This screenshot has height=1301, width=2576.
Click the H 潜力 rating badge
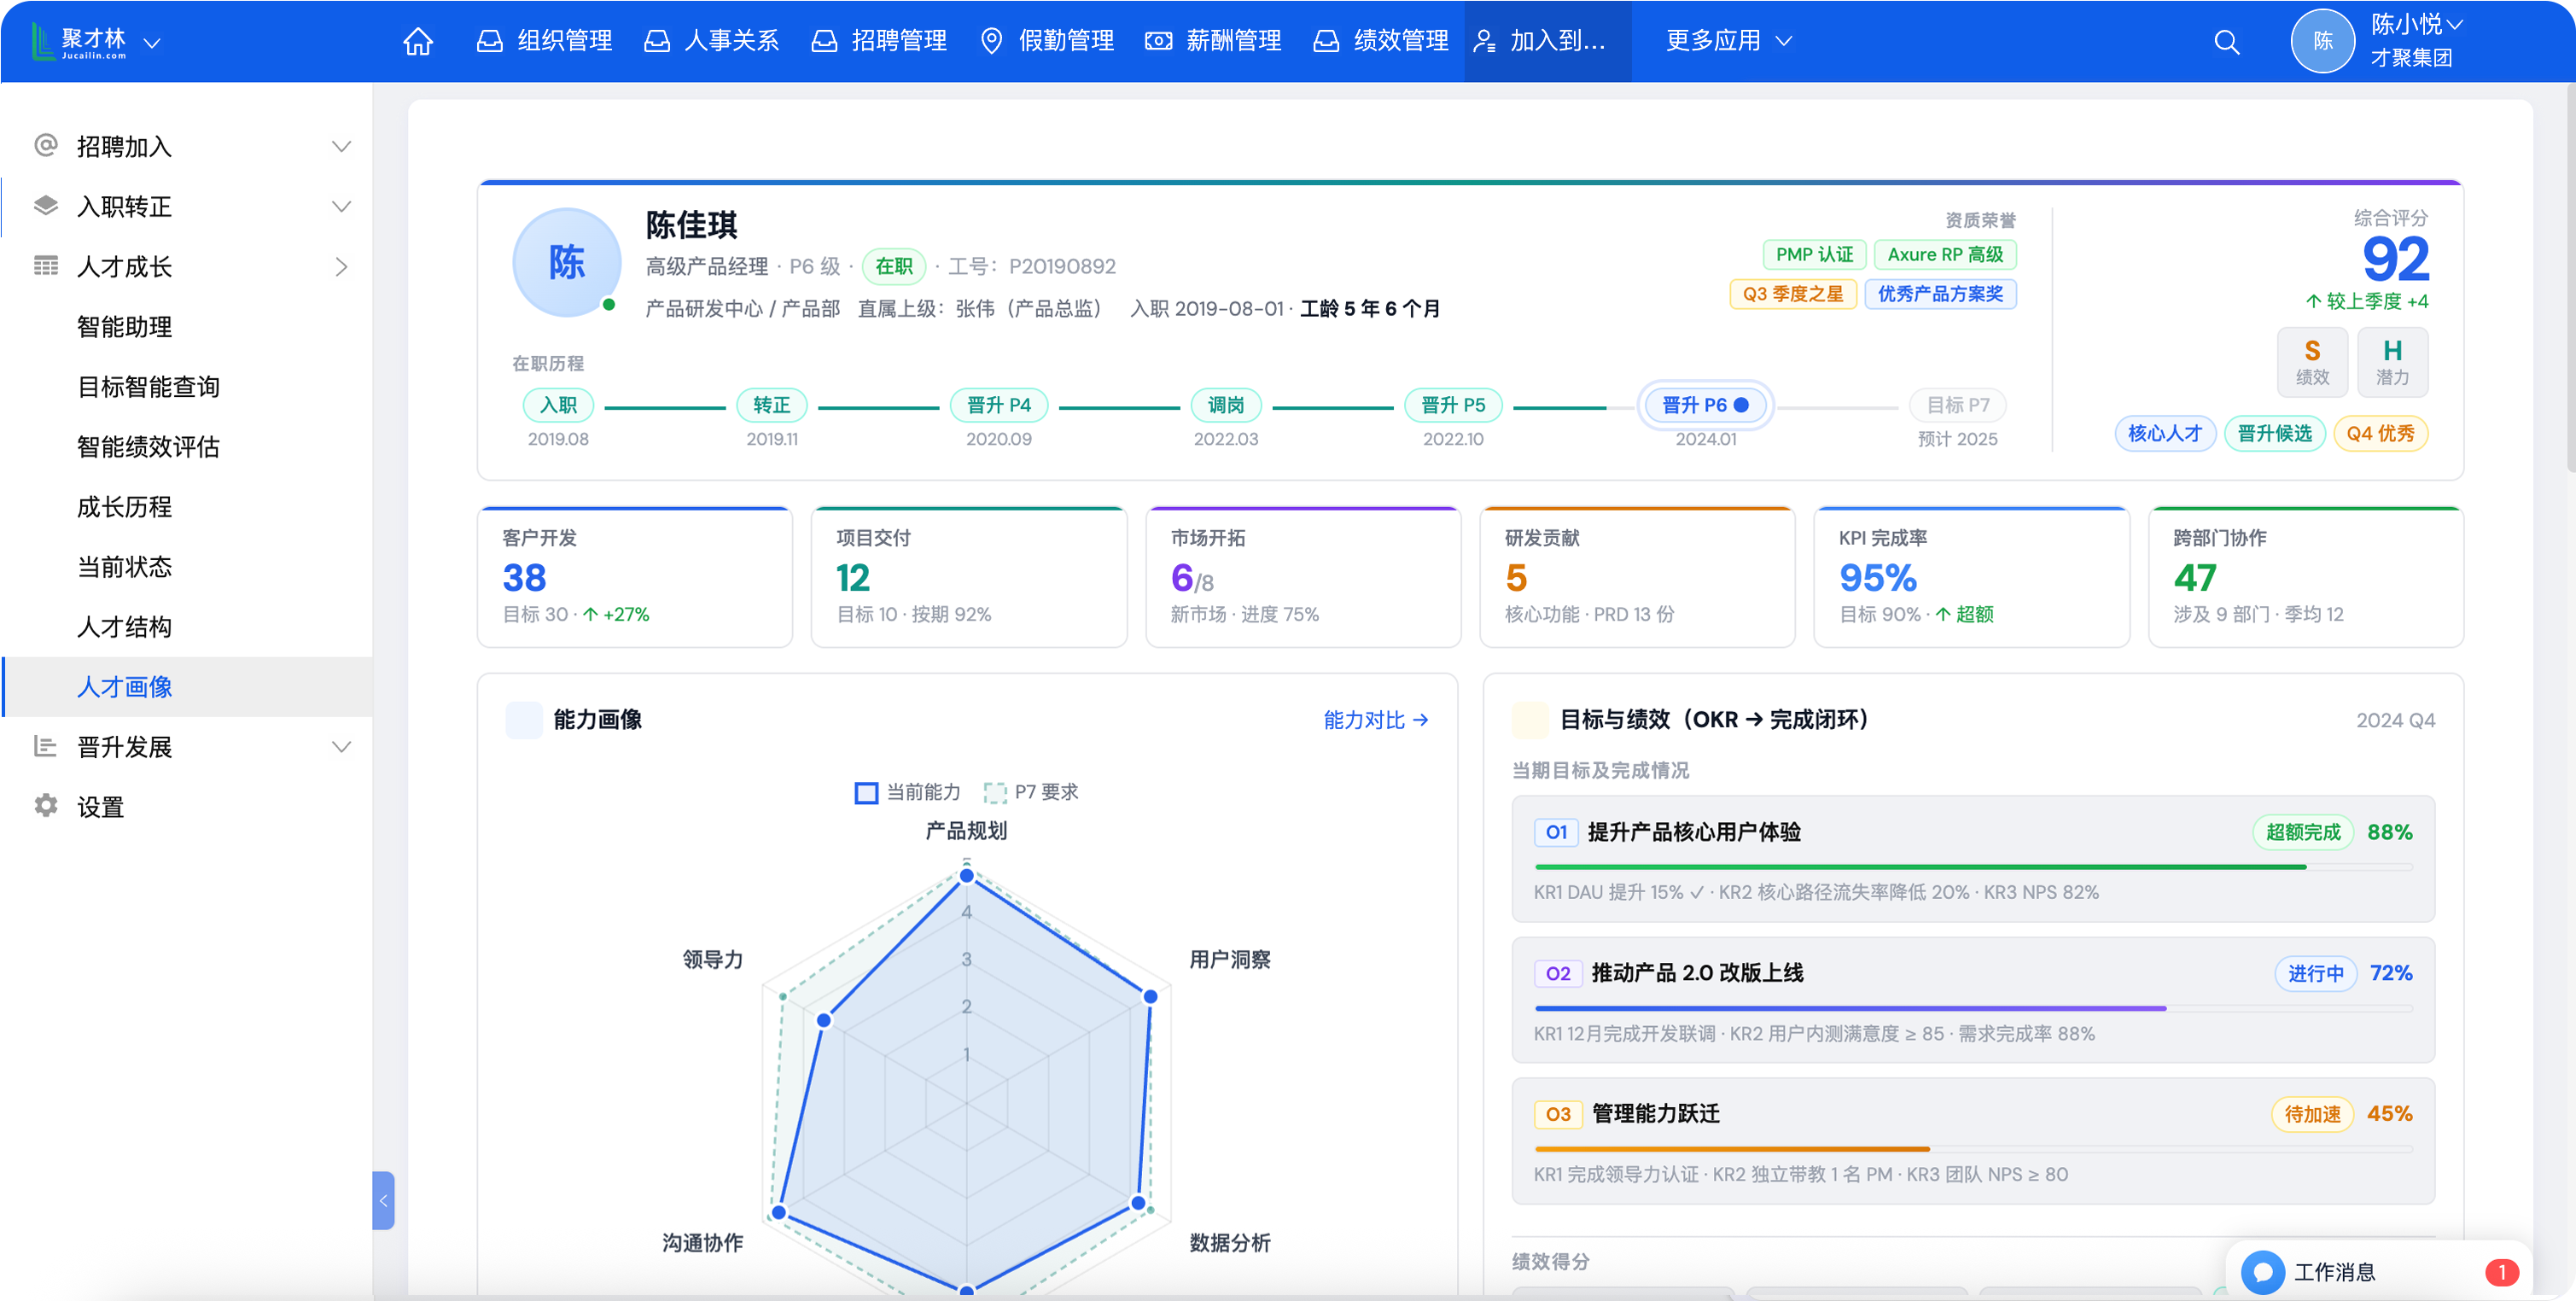pos(2391,362)
